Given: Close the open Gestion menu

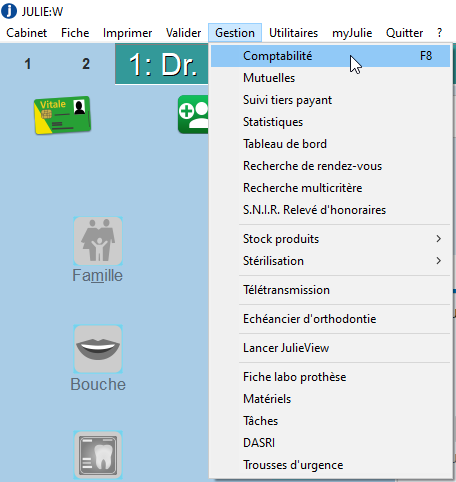Looking at the screenshot, I should pyautogui.click(x=235, y=33).
